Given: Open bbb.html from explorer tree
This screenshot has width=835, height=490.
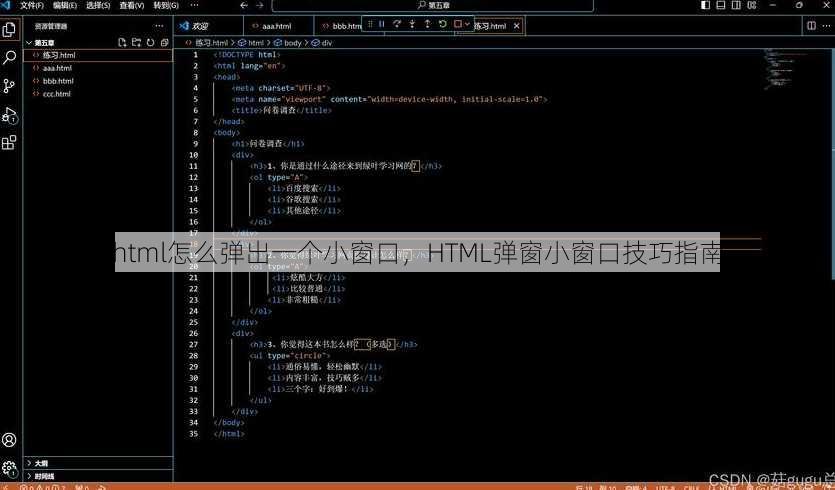Looking at the screenshot, I should tap(98, 81).
